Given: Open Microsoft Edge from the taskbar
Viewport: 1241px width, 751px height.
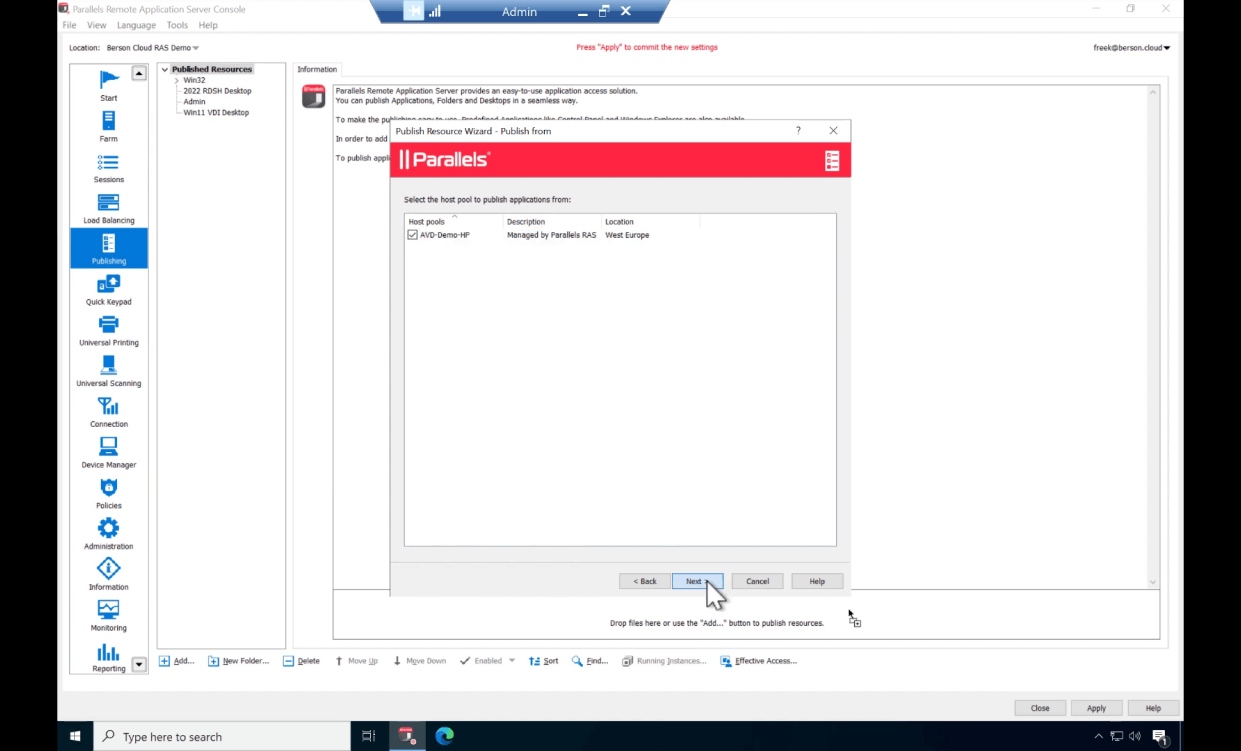Looking at the screenshot, I should coord(443,735).
